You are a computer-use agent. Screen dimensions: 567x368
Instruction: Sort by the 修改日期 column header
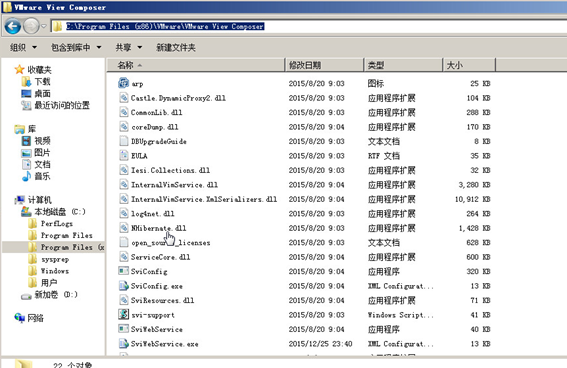click(324, 65)
